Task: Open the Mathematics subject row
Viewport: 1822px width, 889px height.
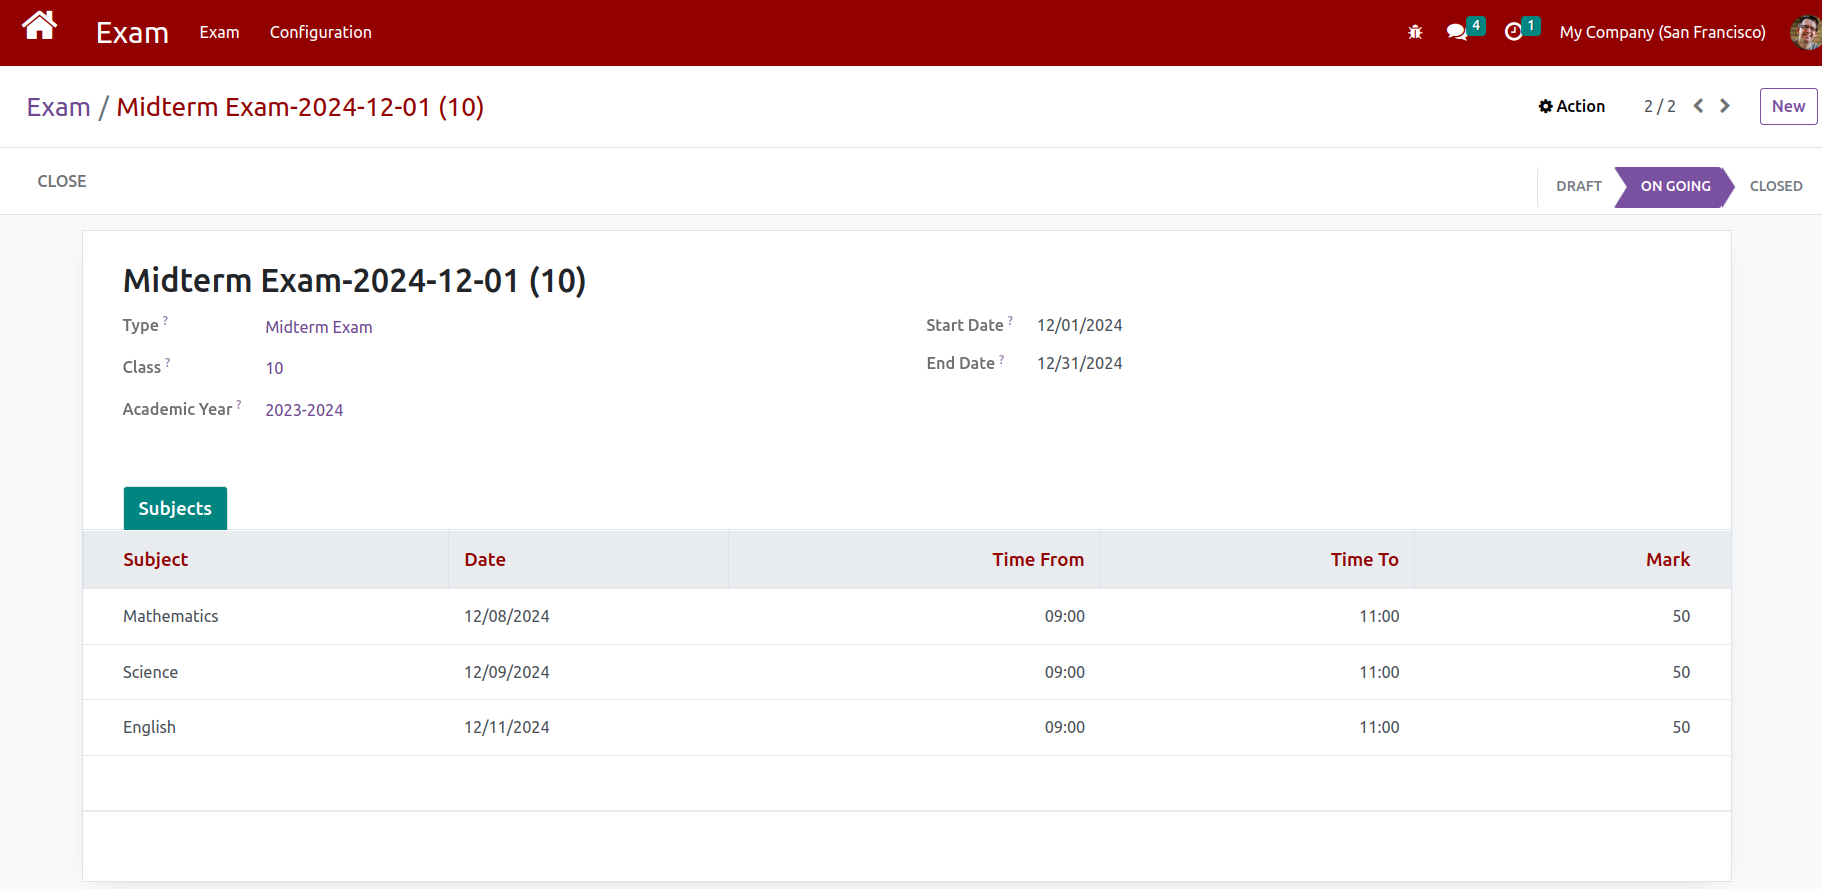Action: (x=171, y=616)
